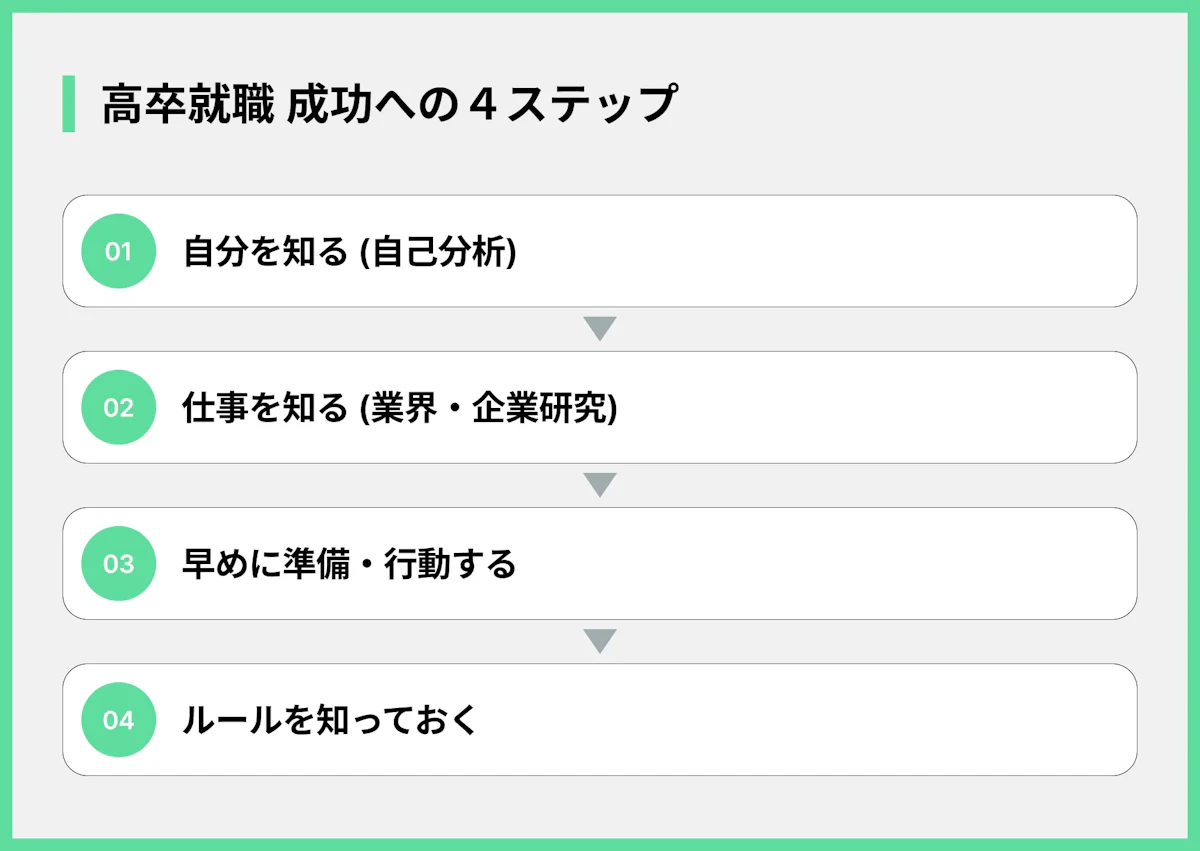Screen dimensions: 1200x851
Task: Click the down arrow below step 01
Action: pyautogui.click(x=599, y=329)
